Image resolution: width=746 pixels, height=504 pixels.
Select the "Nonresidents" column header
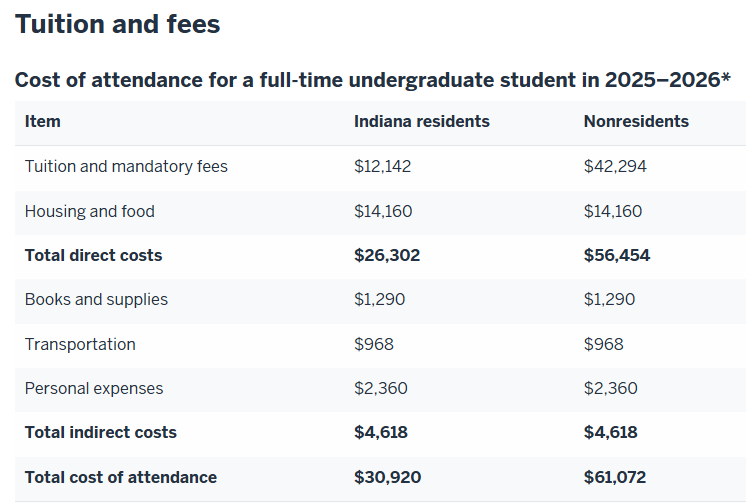(636, 122)
